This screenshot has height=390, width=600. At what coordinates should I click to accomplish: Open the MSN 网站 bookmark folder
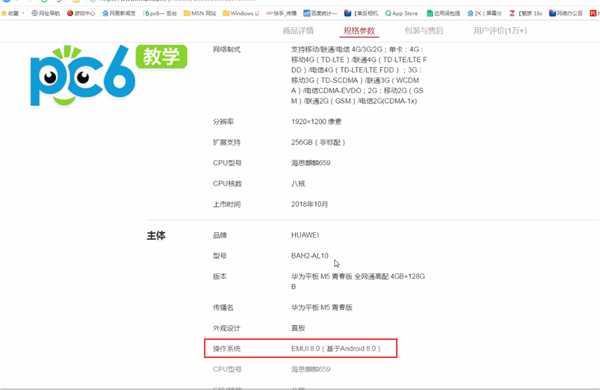click(x=200, y=13)
